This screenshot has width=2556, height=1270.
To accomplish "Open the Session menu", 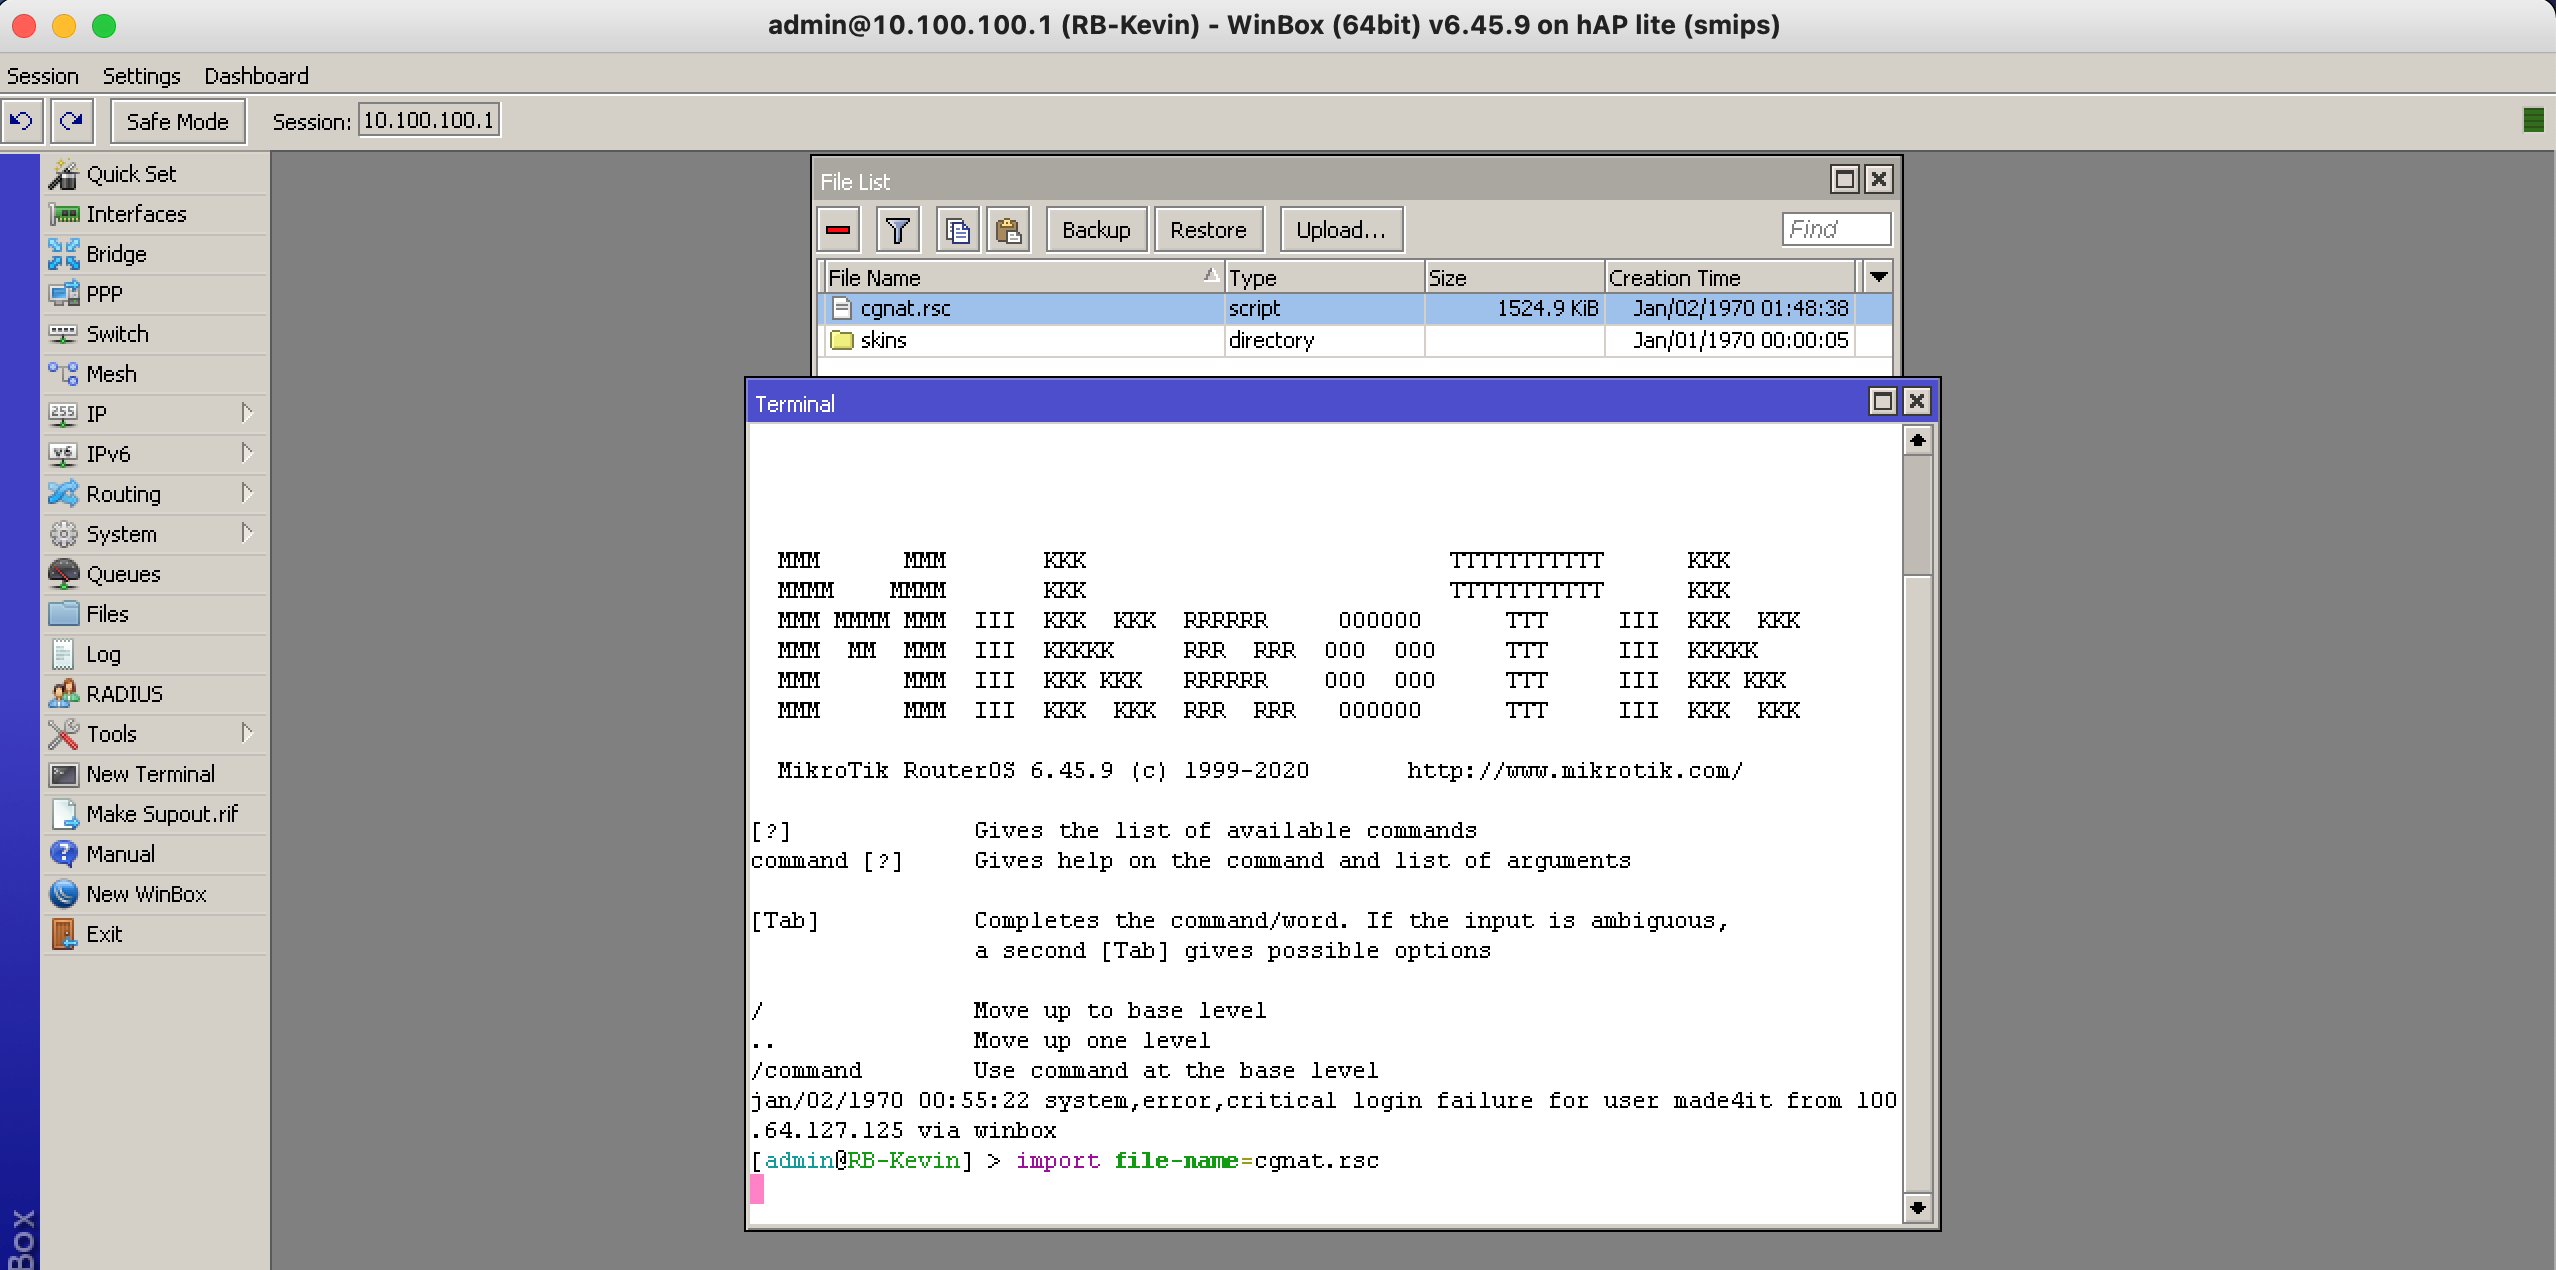I will click(43, 76).
